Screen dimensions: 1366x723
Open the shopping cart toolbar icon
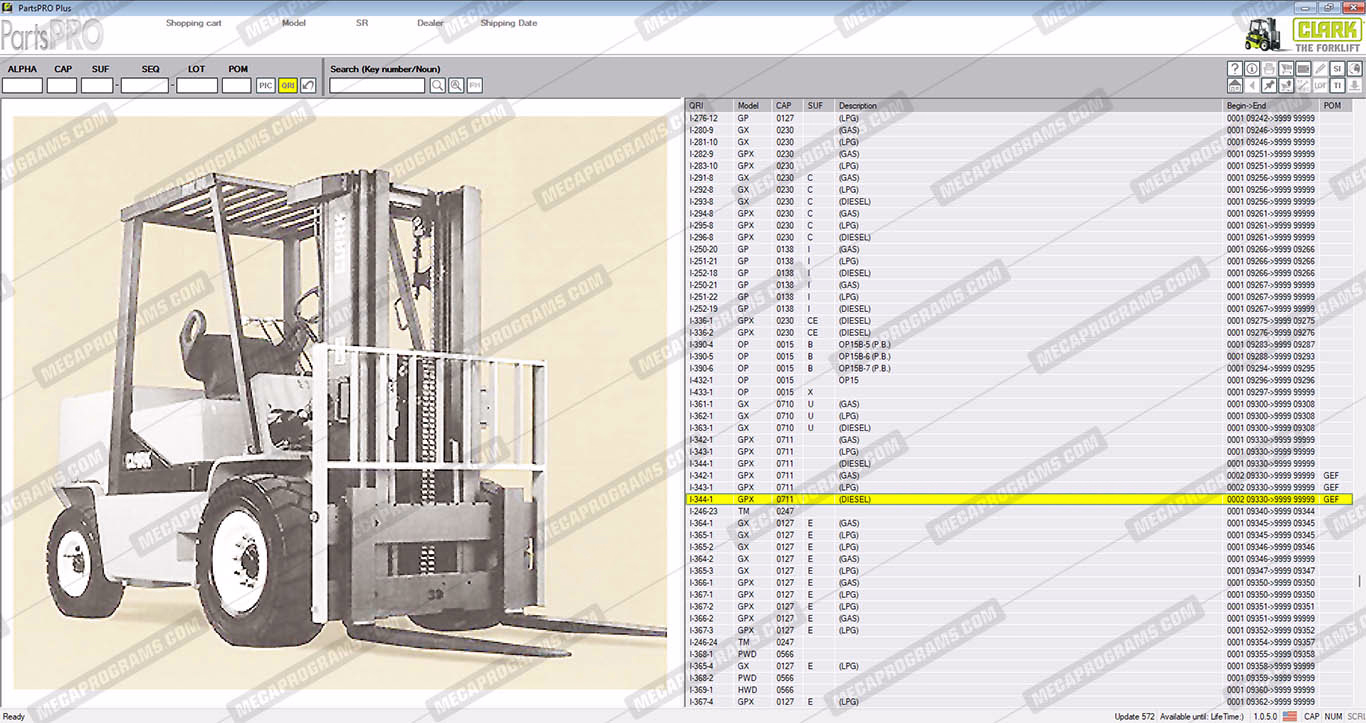1286,69
